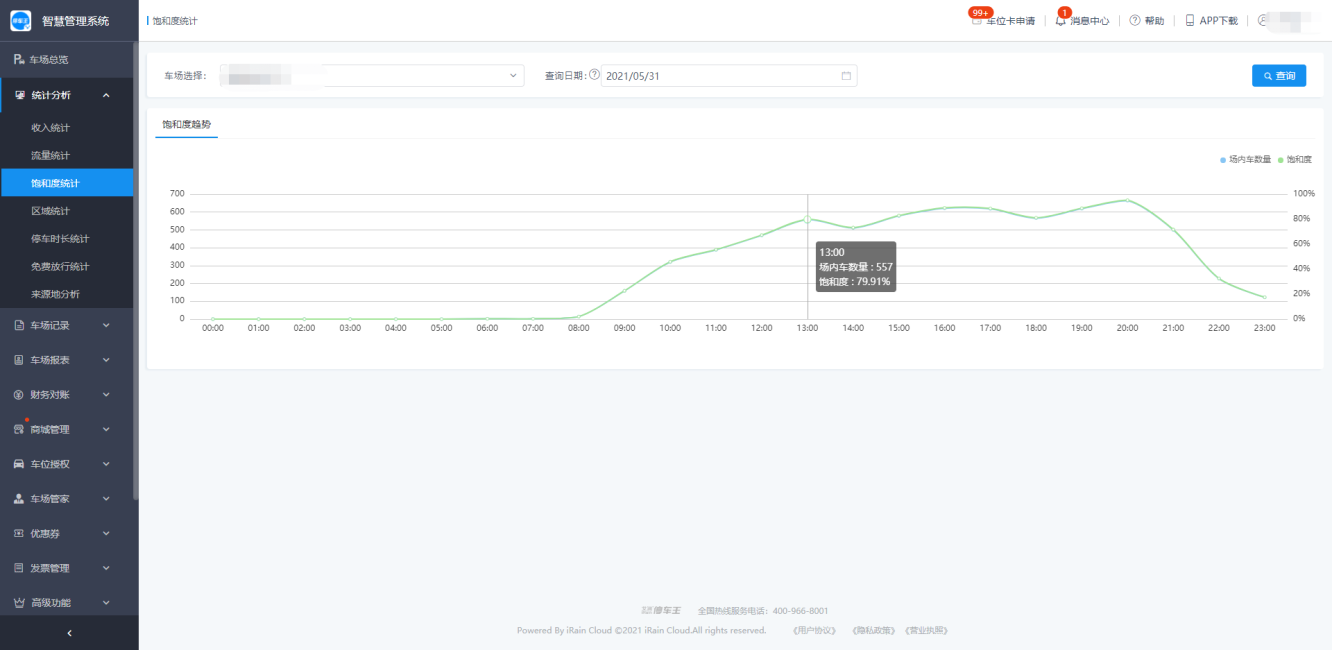Image resolution: width=1332 pixels, height=650 pixels.
Task: Click the APP download phone icon
Action: (x=1190, y=21)
